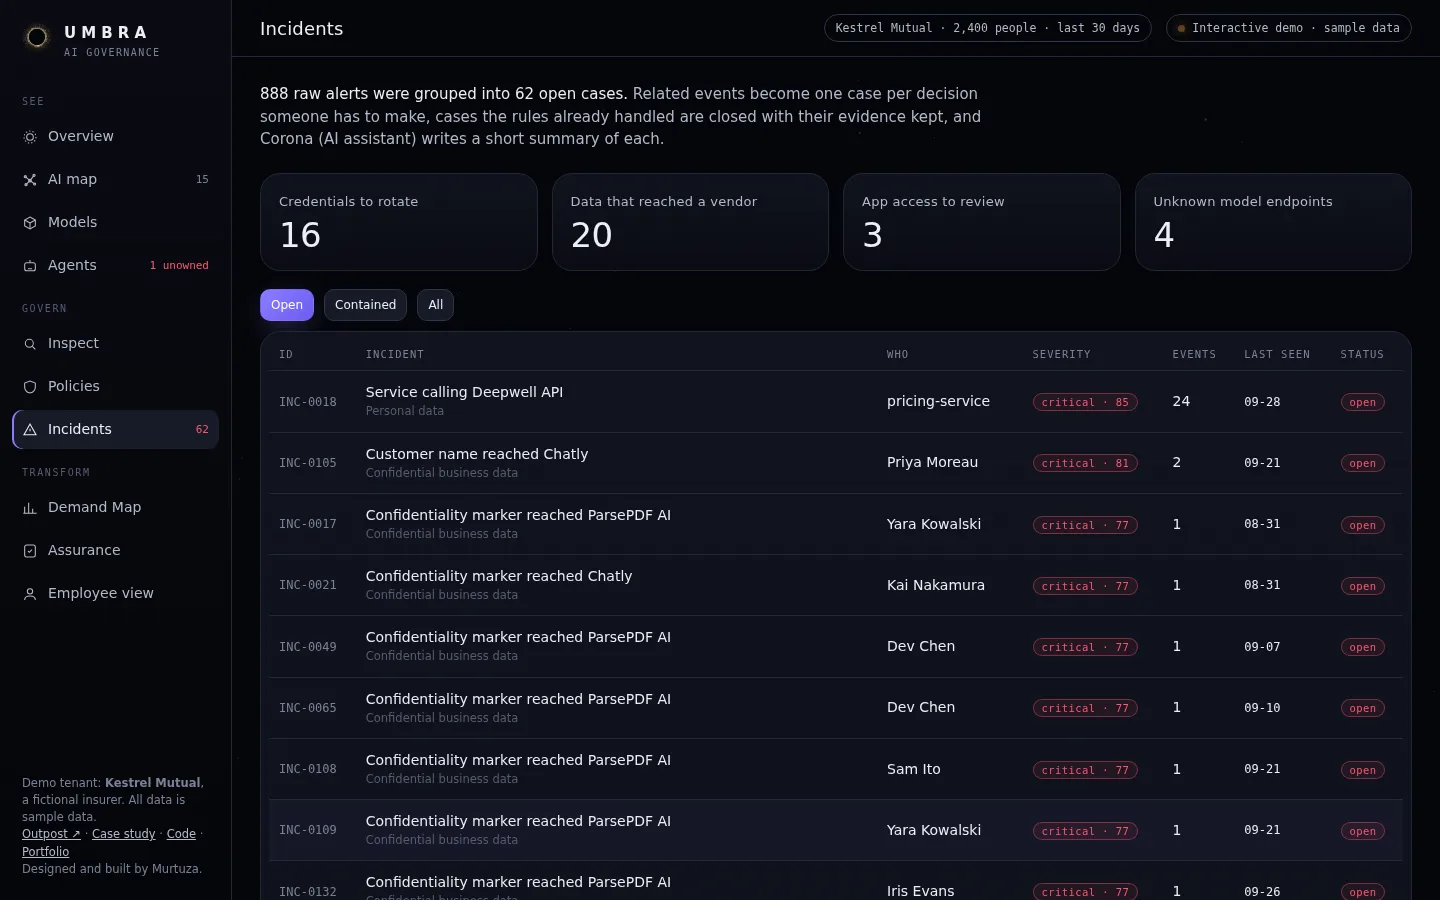
Task: Click the critical 81 severity badge
Action: 1085,463
